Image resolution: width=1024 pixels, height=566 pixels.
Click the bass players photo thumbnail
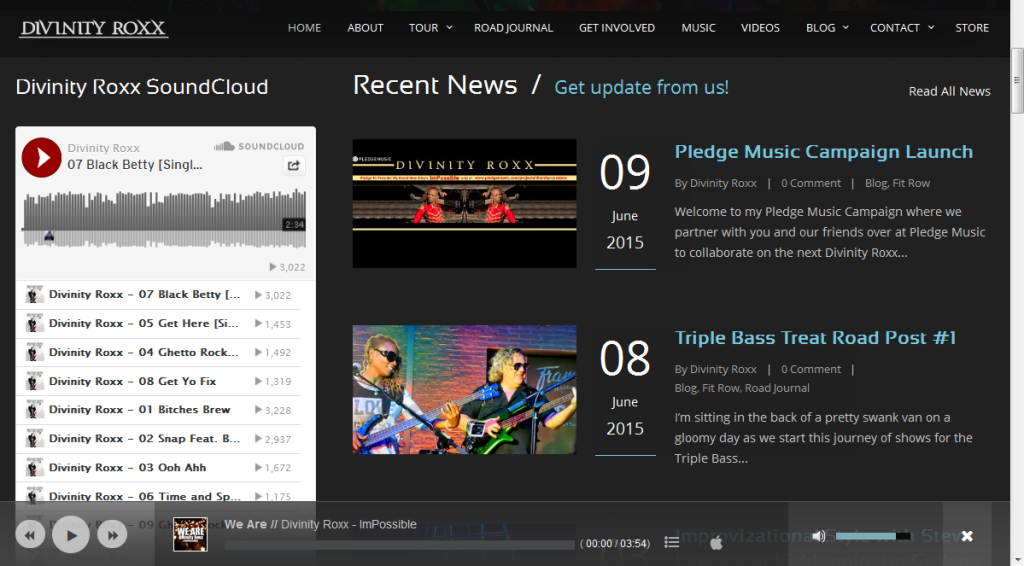[x=464, y=390]
